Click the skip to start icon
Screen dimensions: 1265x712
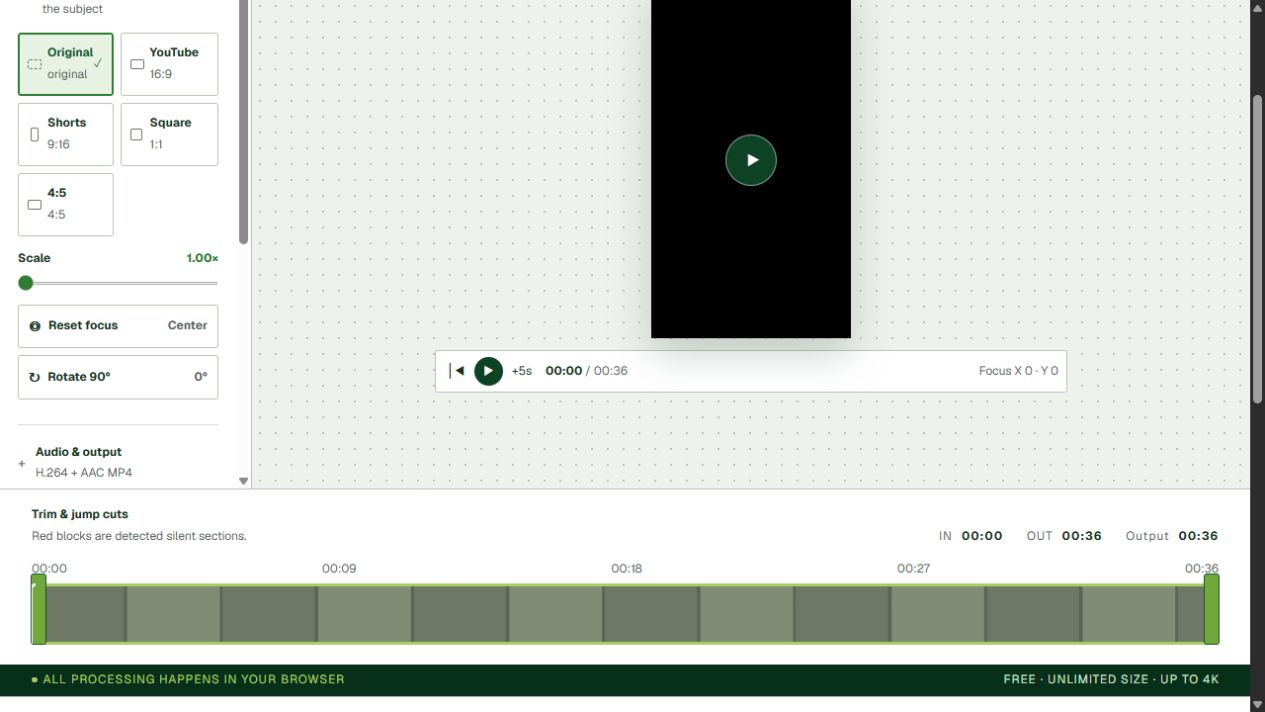pos(456,371)
